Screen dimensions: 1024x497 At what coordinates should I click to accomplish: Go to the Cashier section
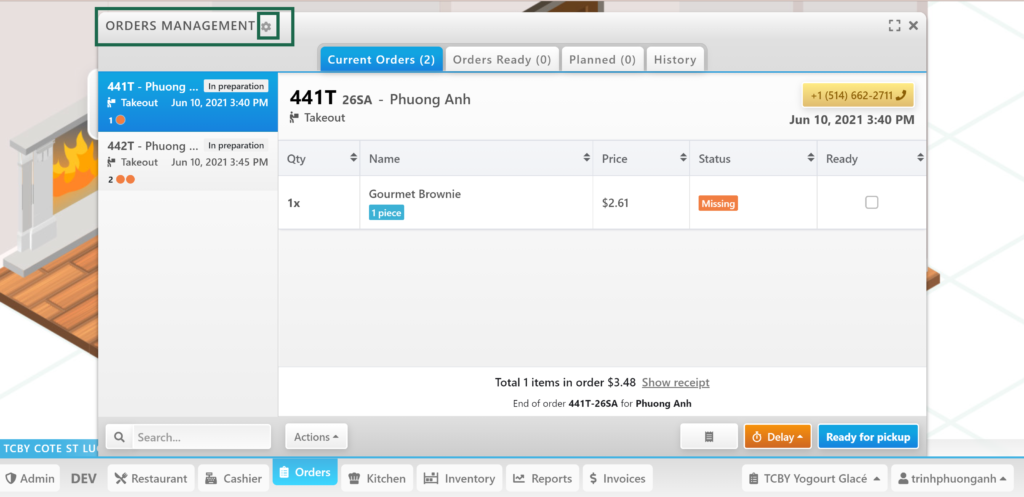click(x=233, y=478)
